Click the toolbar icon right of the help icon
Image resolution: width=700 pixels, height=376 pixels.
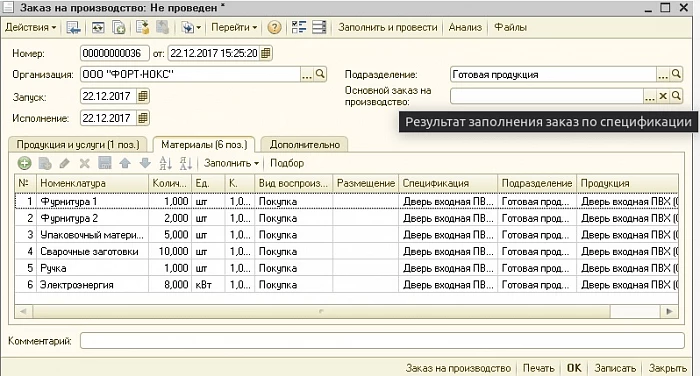pos(299,28)
